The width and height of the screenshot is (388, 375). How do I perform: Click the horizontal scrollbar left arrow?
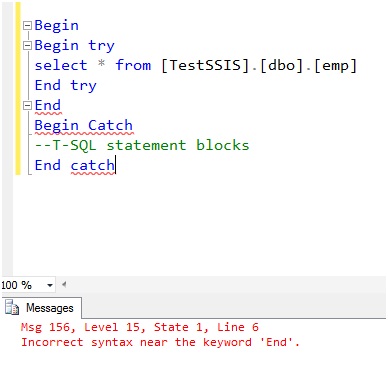pos(64,285)
